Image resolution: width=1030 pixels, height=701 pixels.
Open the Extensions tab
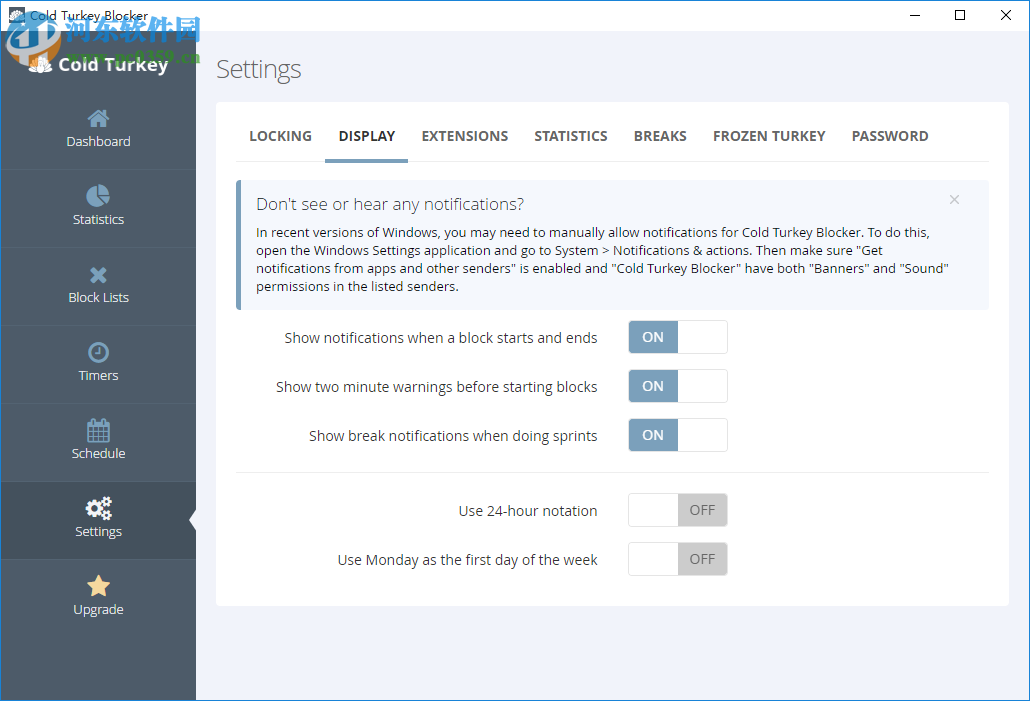pos(464,136)
